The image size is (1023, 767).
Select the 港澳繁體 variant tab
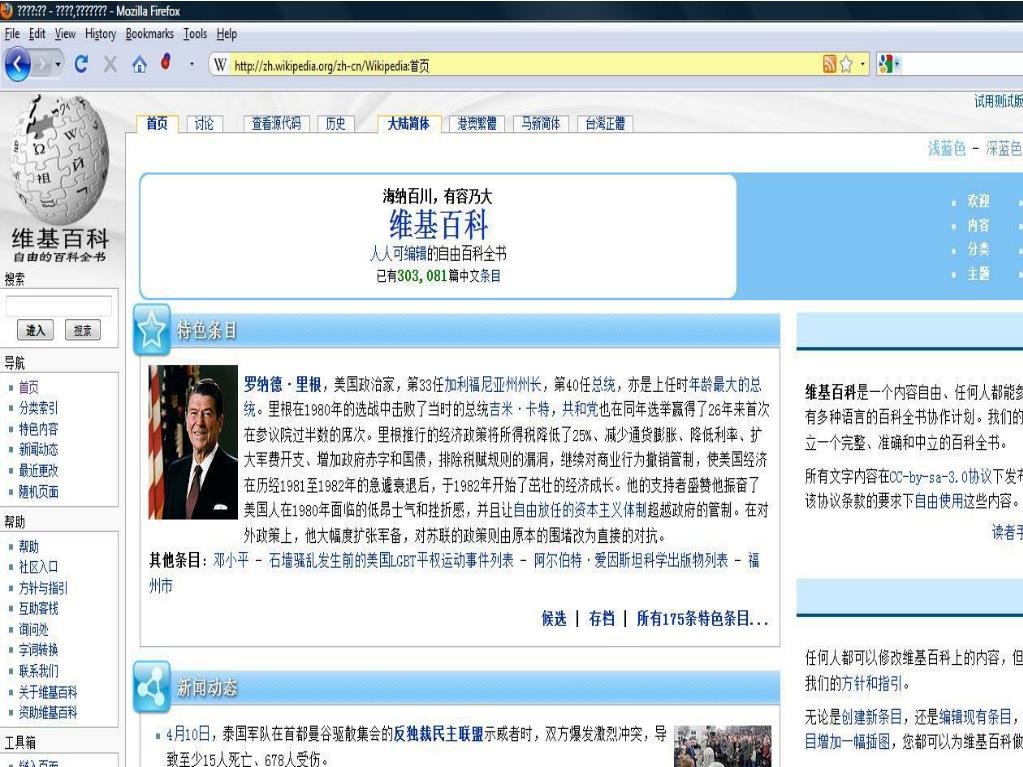[x=476, y=123]
